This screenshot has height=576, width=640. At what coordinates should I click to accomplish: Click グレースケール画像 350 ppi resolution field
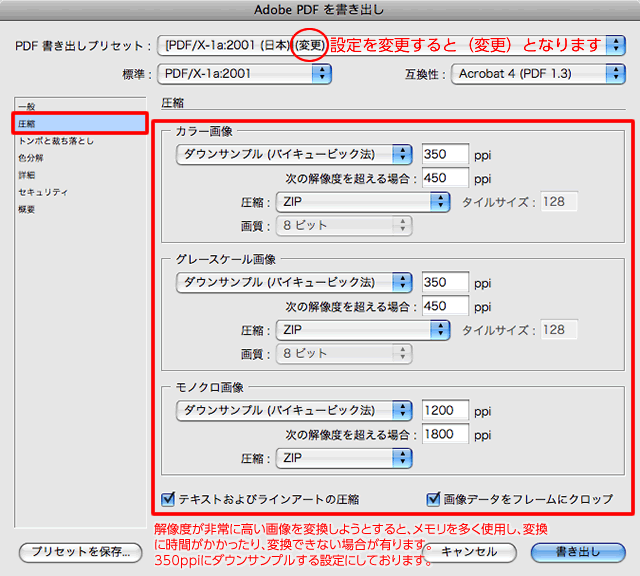(445, 282)
